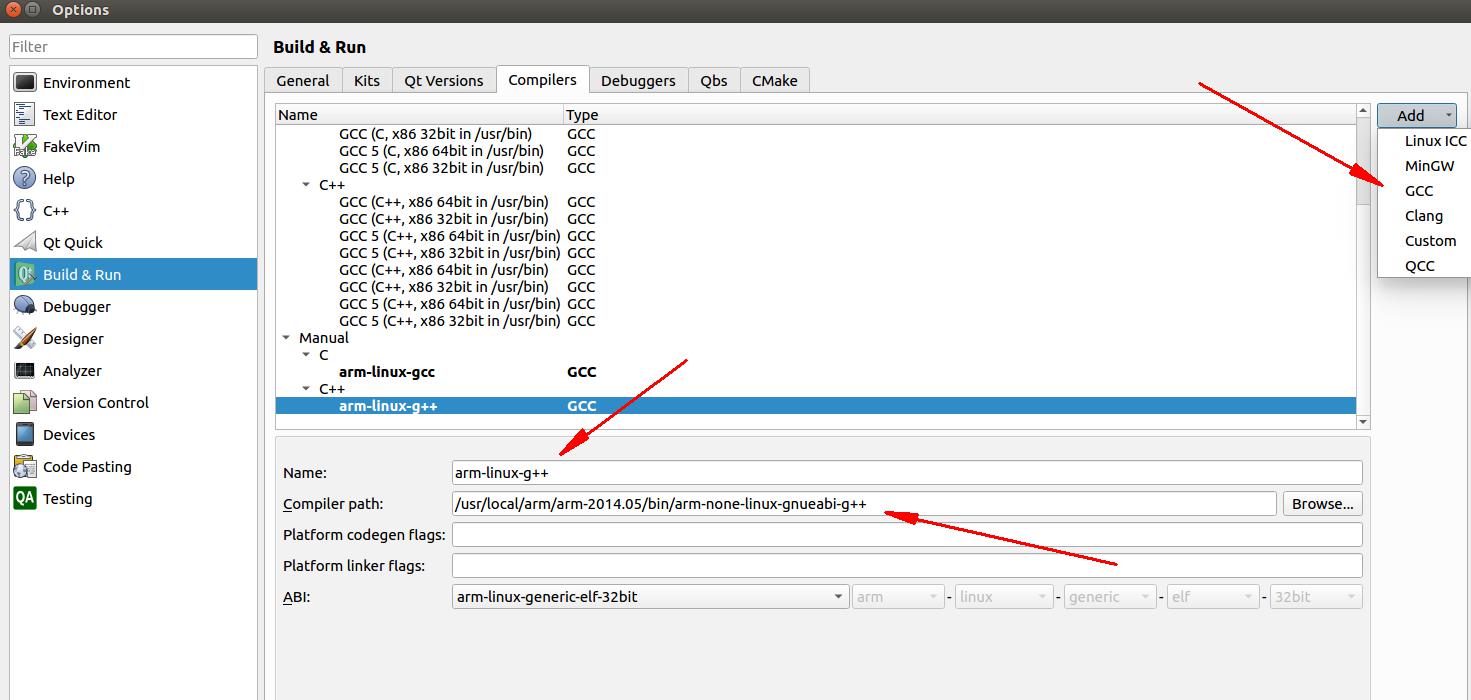Click the Name column header

point(420,115)
